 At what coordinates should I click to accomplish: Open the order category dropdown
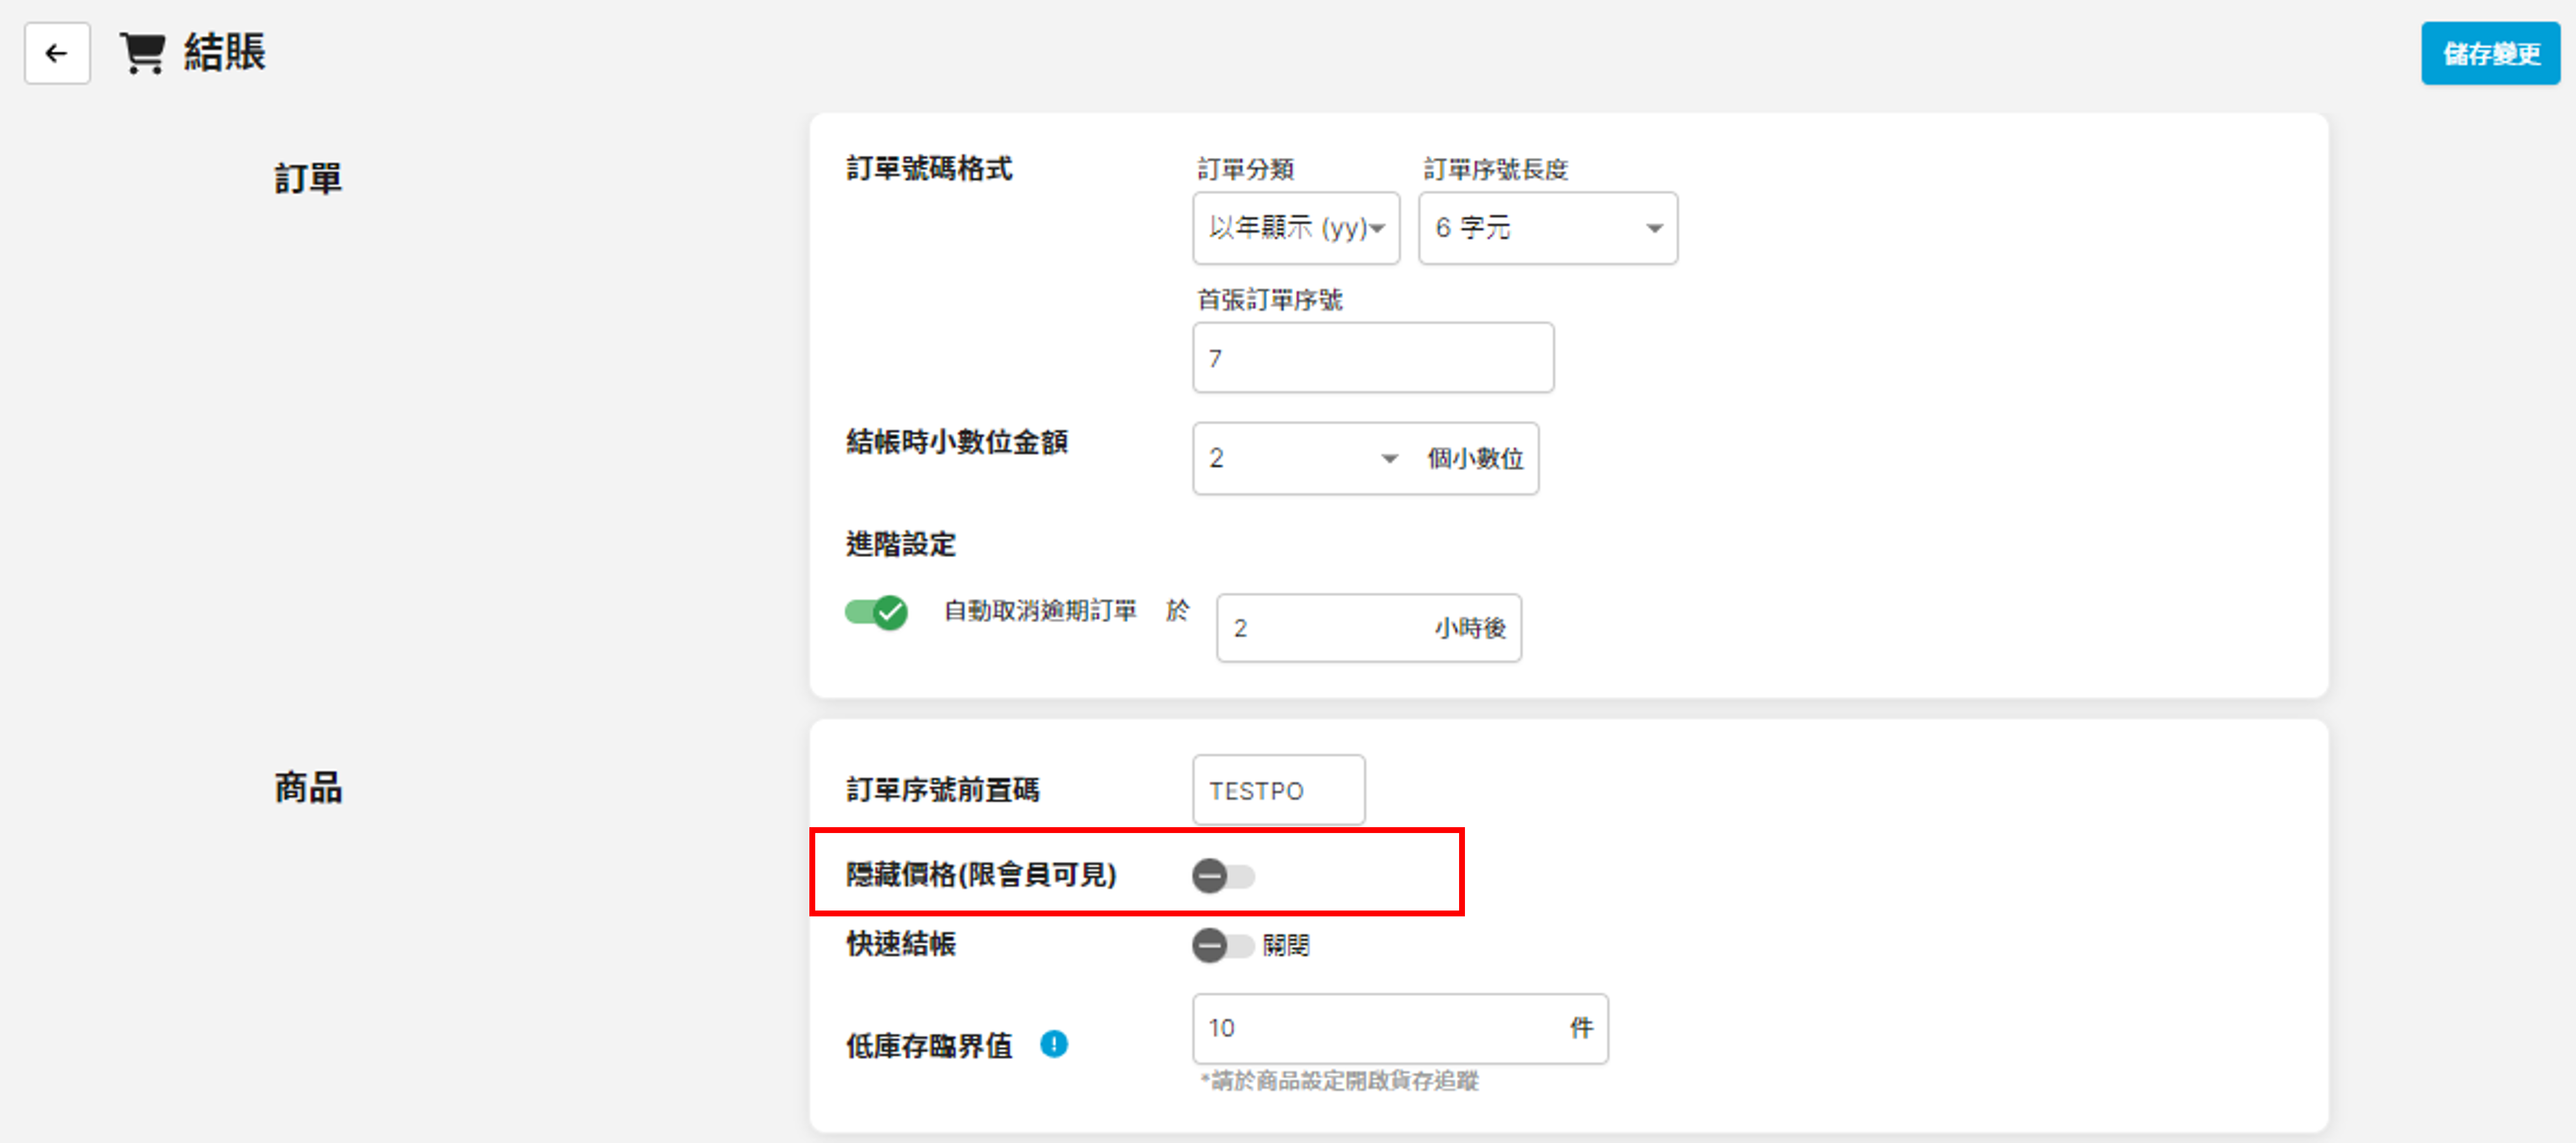(x=1295, y=228)
